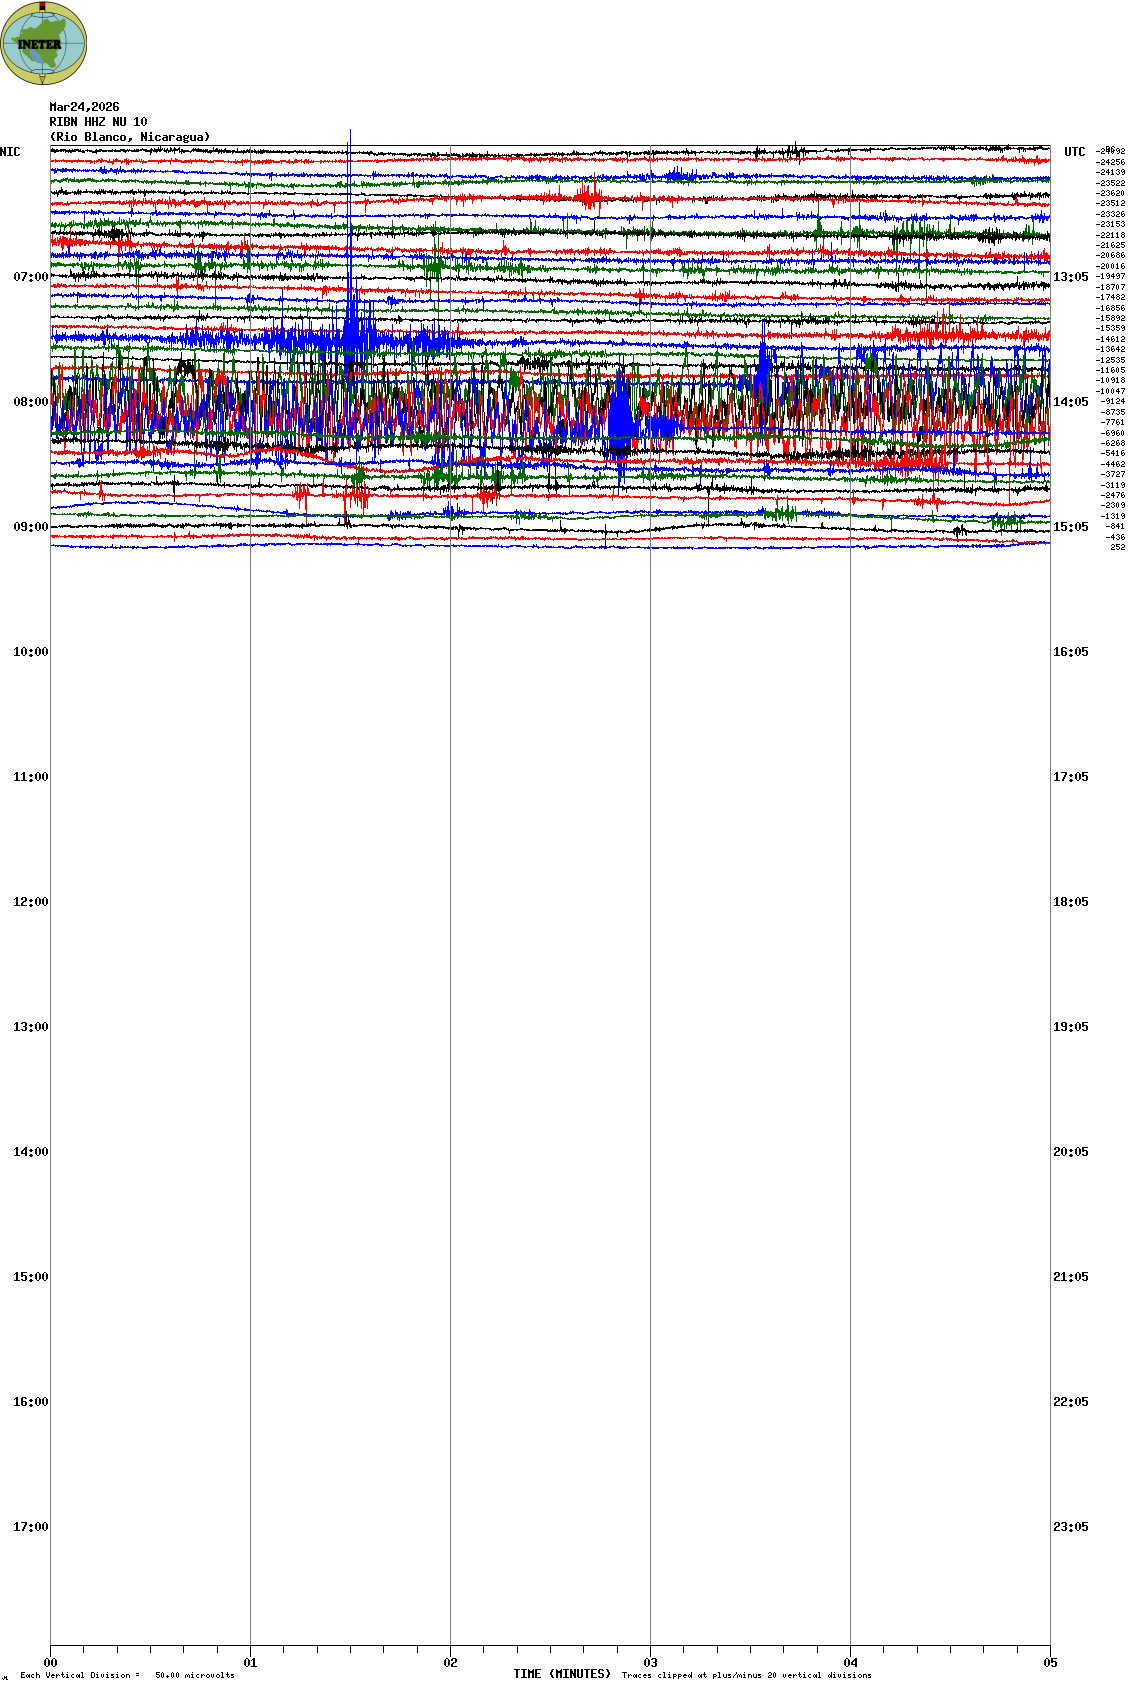1130x1689 pixels.
Task: Click the 23:05 UTC time marker
Action: tap(1070, 1527)
